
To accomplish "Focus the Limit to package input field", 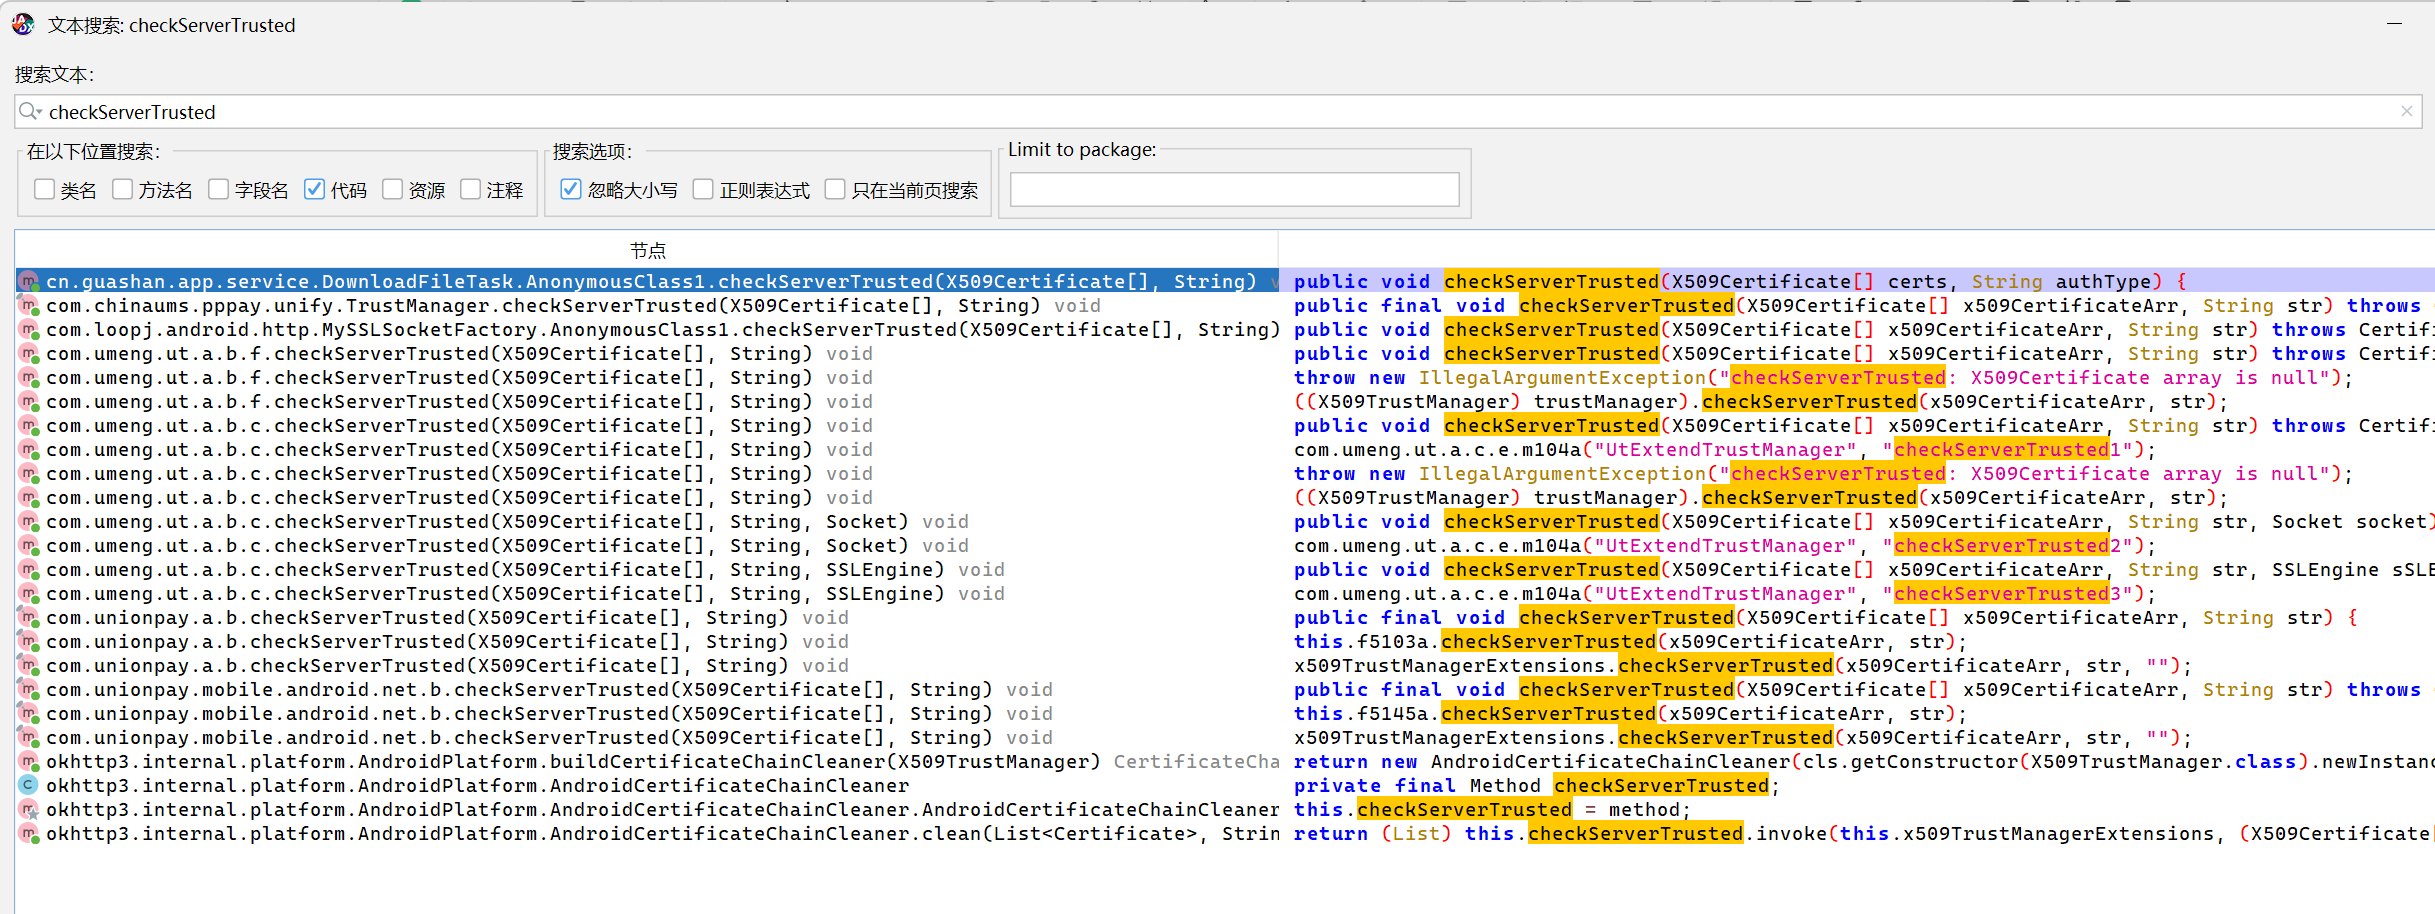I will pyautogui.click(x=1234, y=189).
